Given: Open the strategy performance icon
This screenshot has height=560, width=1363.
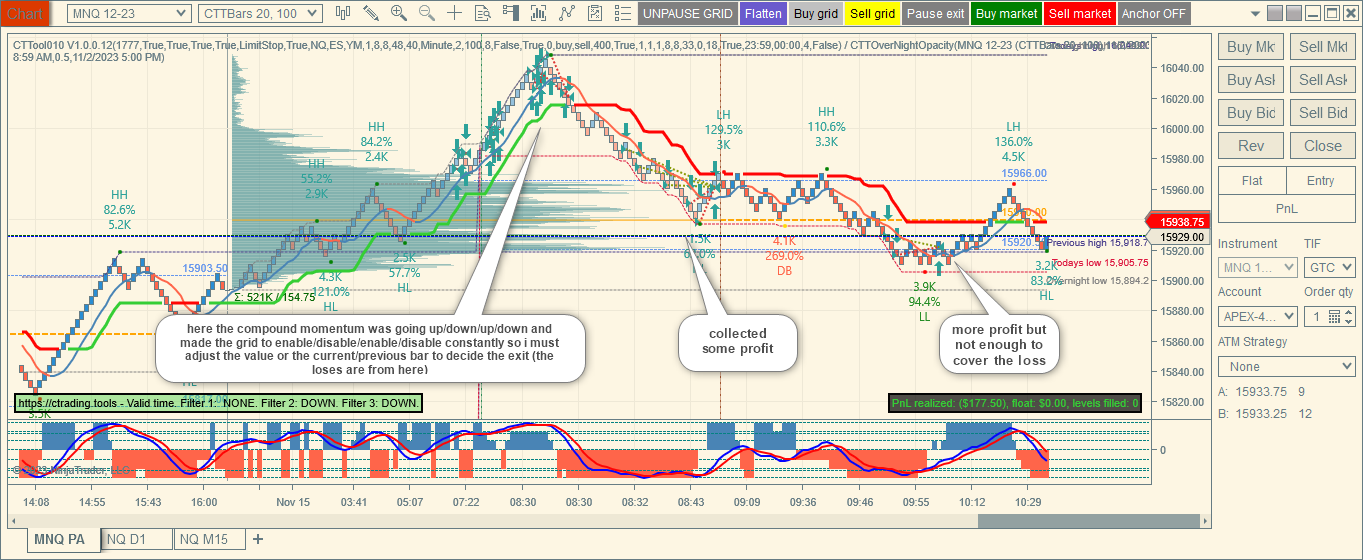Looking at the screenshot, I should [596, 13].
